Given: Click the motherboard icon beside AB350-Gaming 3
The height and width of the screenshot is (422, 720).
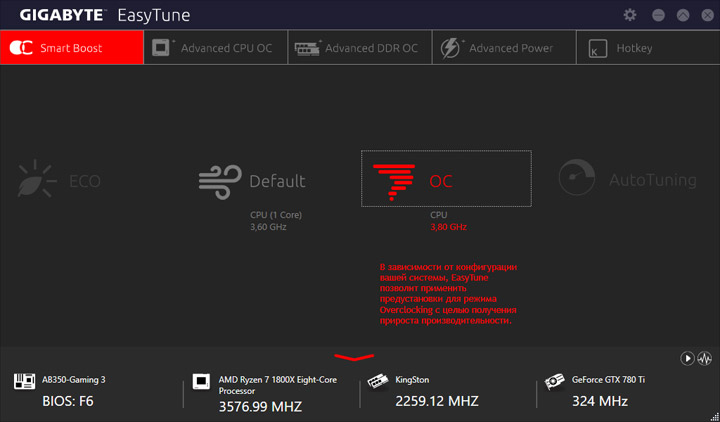Looking at the screenshot, I should 24,382.
